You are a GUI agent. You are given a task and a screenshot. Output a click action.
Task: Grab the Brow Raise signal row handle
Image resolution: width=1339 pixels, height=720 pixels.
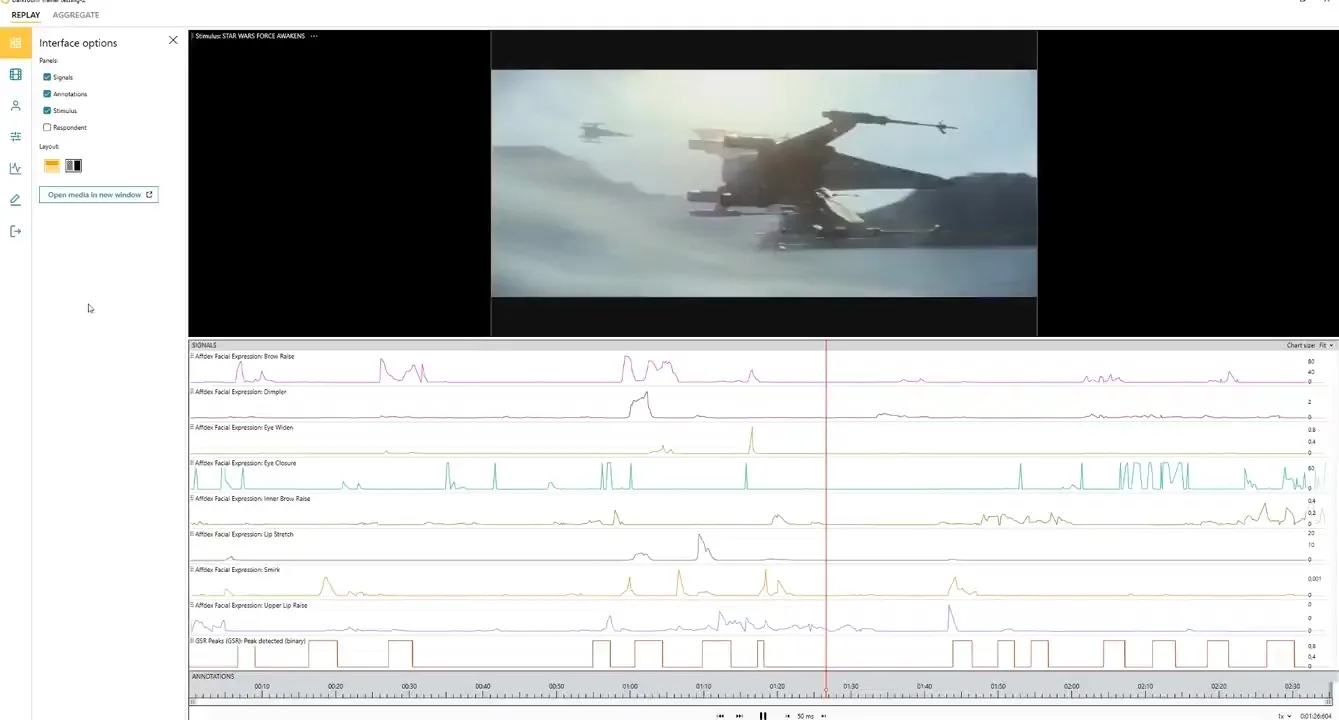[x=192, y=356]
